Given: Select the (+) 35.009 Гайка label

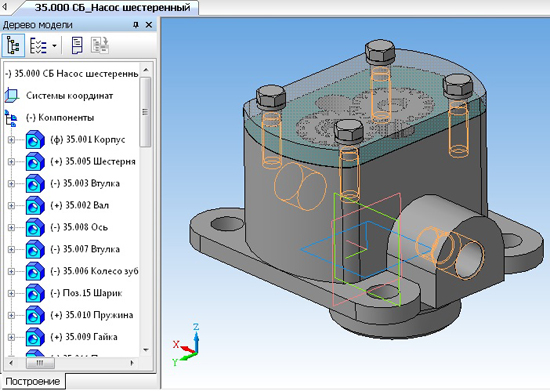Looking at the screenshot, I should (84, 337).
